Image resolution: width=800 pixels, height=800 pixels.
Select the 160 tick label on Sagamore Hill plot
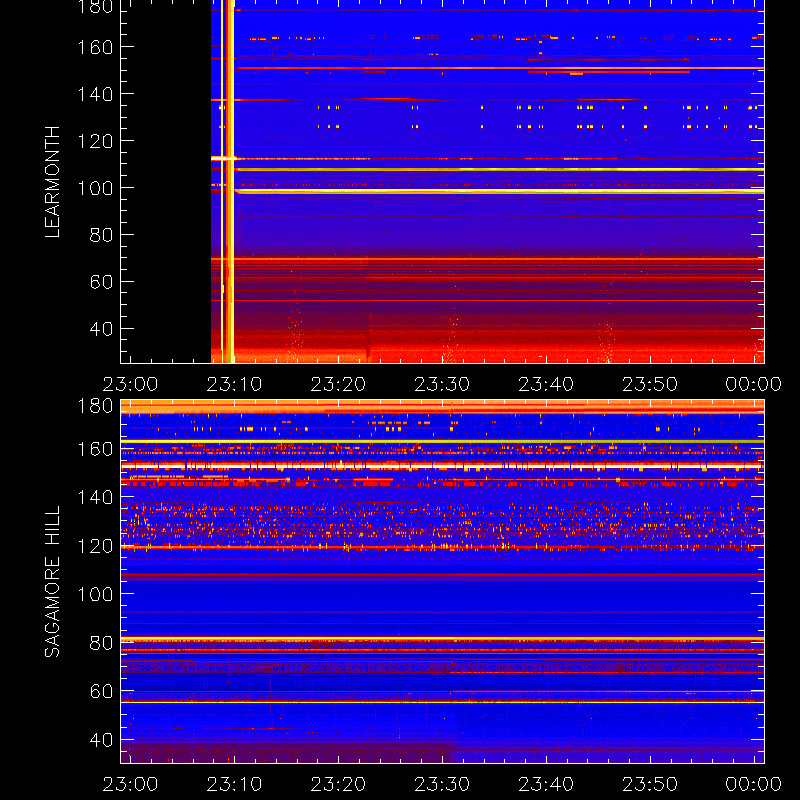point(95,449)
